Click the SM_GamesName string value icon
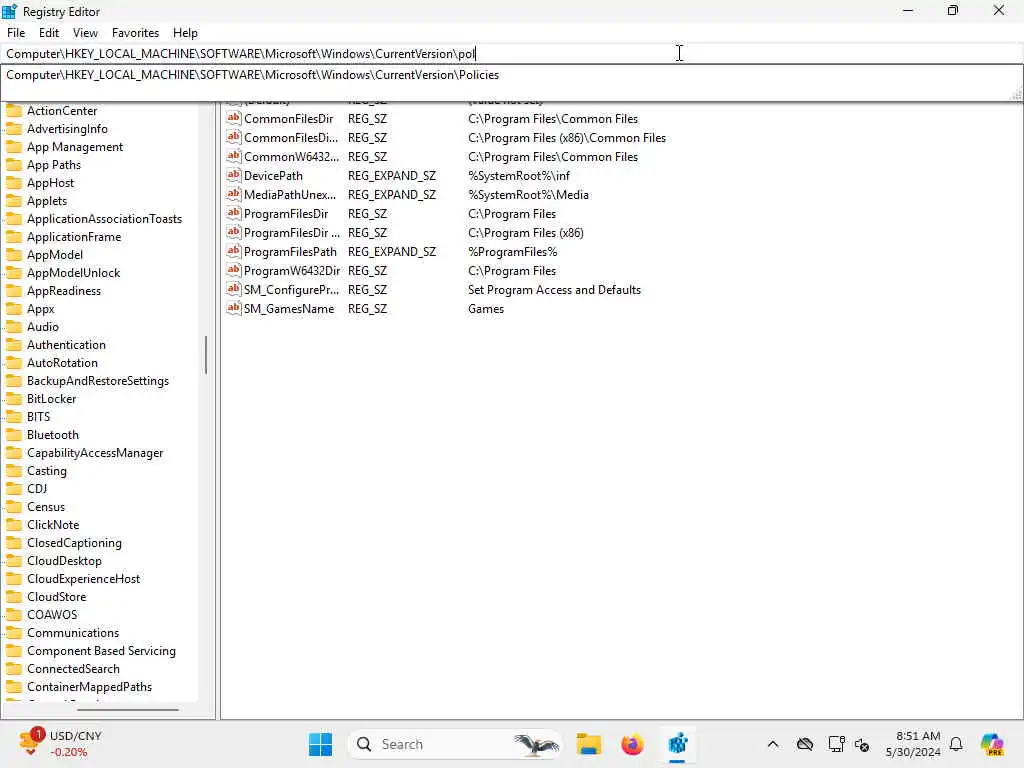This screenshot has height=768, width=1024. [234, 308]
